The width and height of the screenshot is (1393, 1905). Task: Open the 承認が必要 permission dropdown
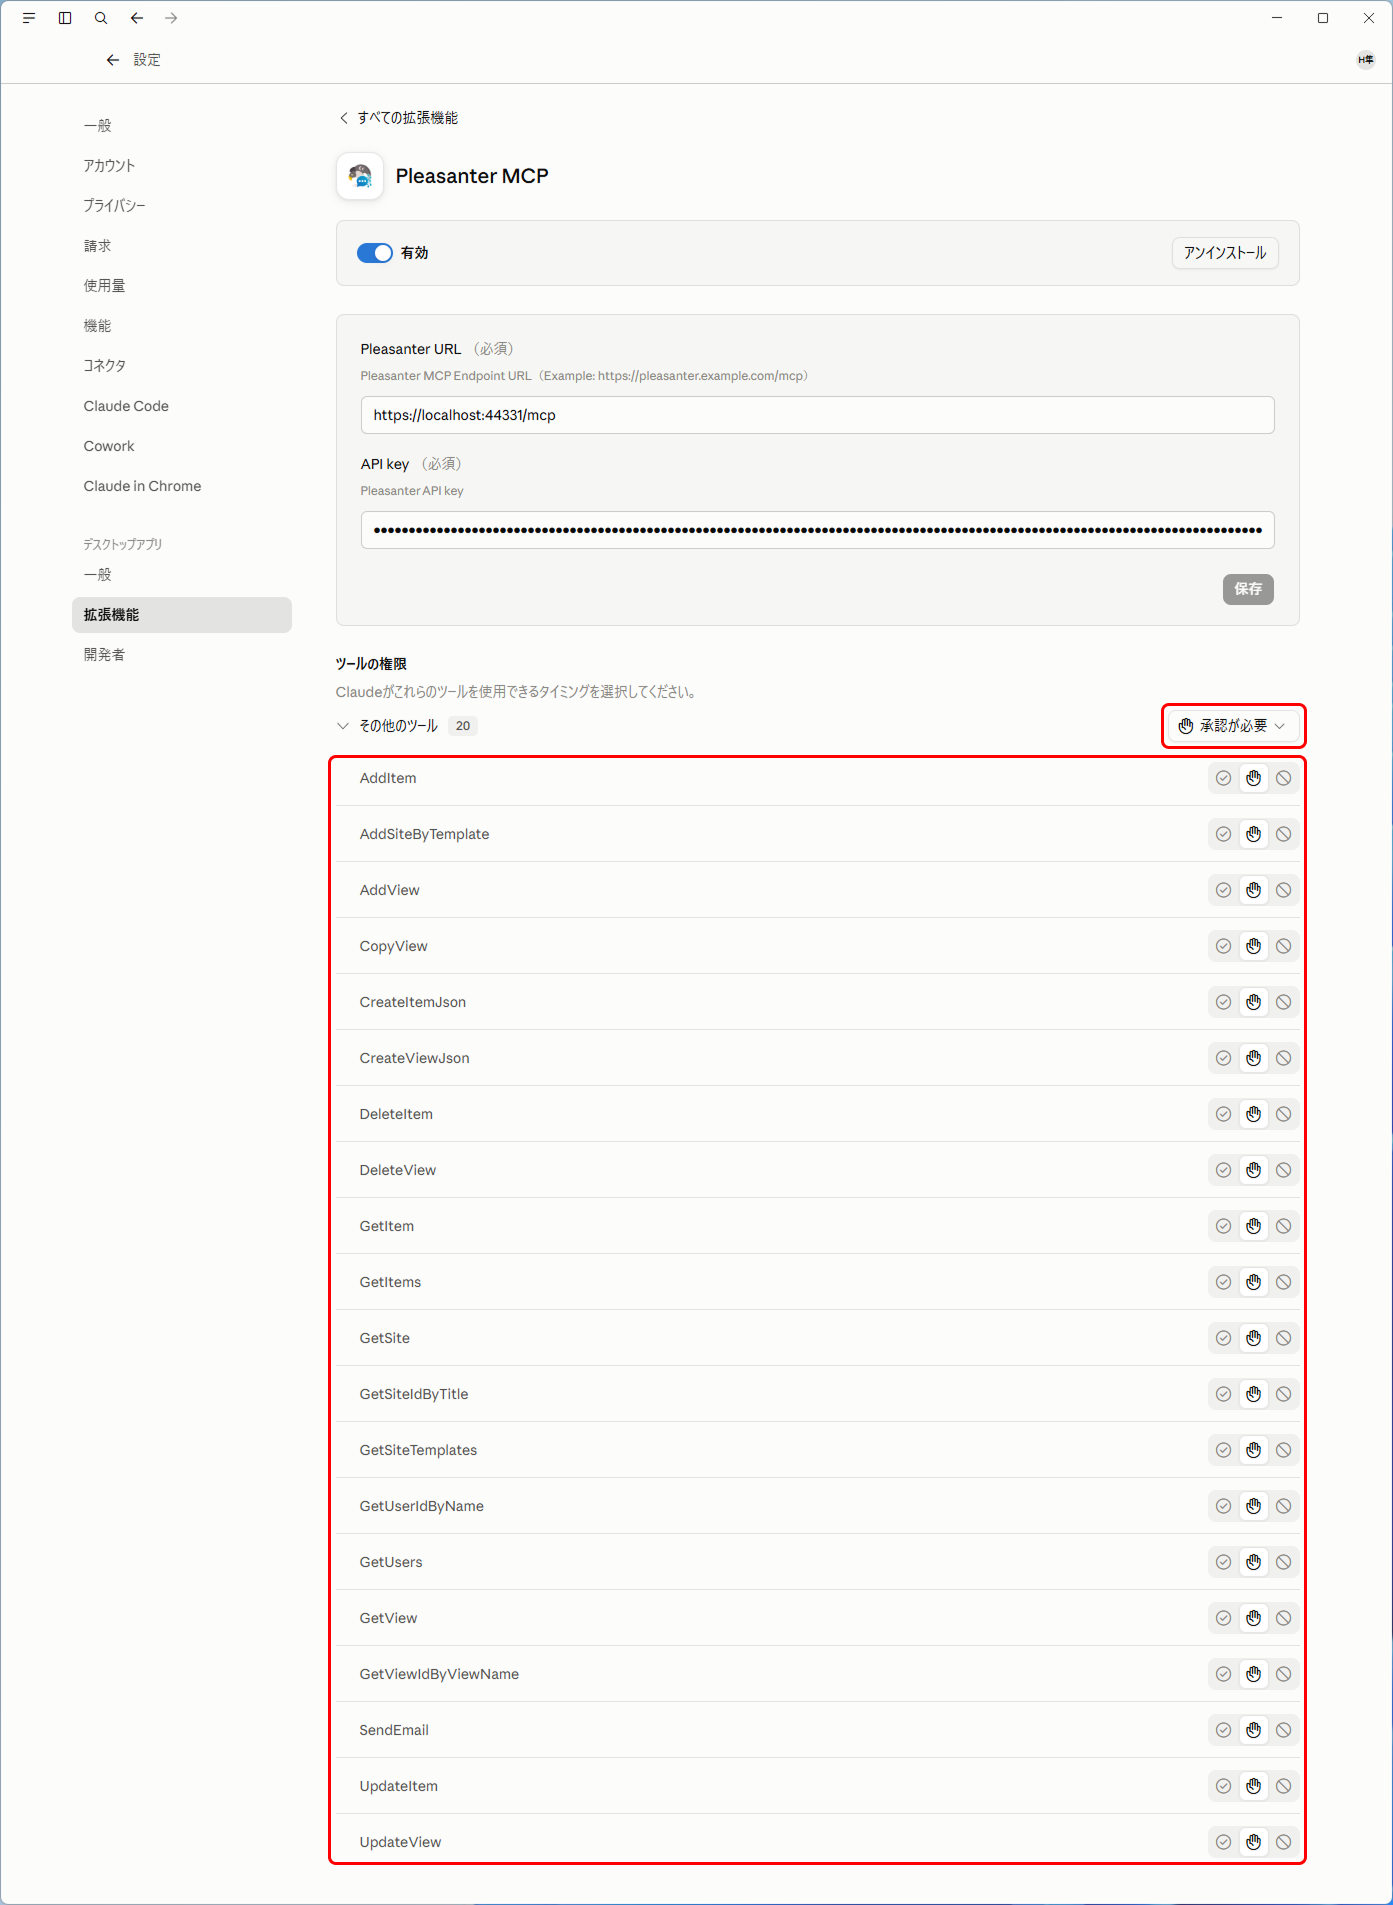click(x=1233, y=726)
